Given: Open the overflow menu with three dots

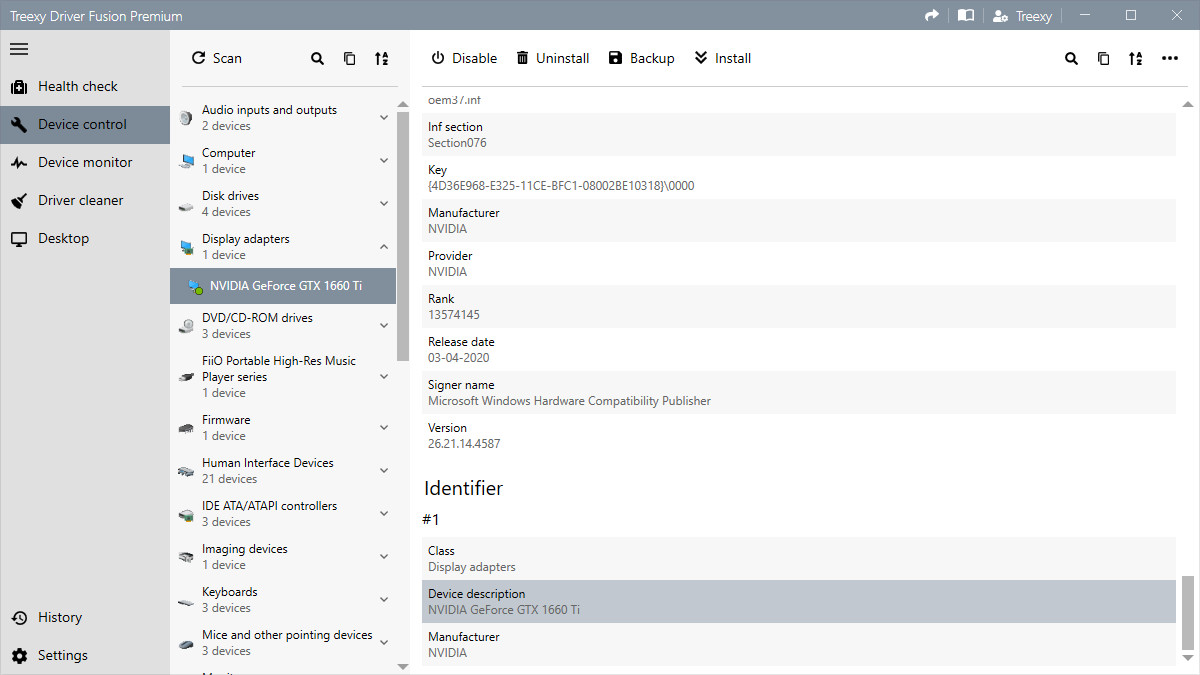Looking at the screenshot, I should click(x=1170, y=58).
